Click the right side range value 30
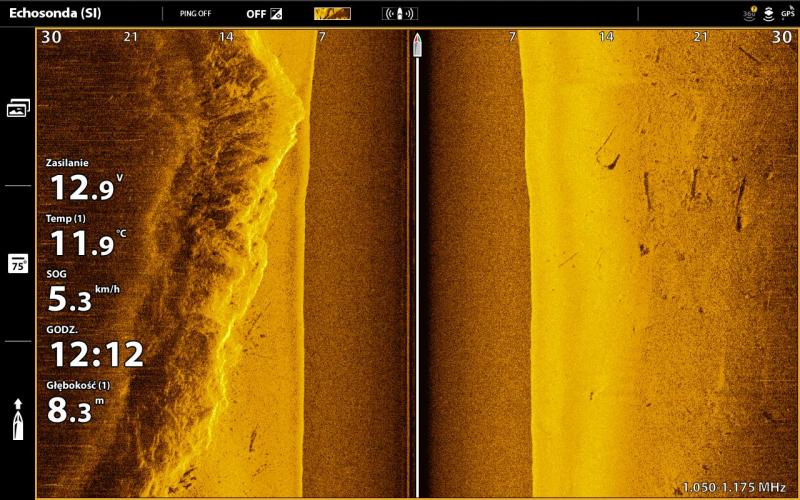This screenshot has width=800, height=500. click(781, 37)
